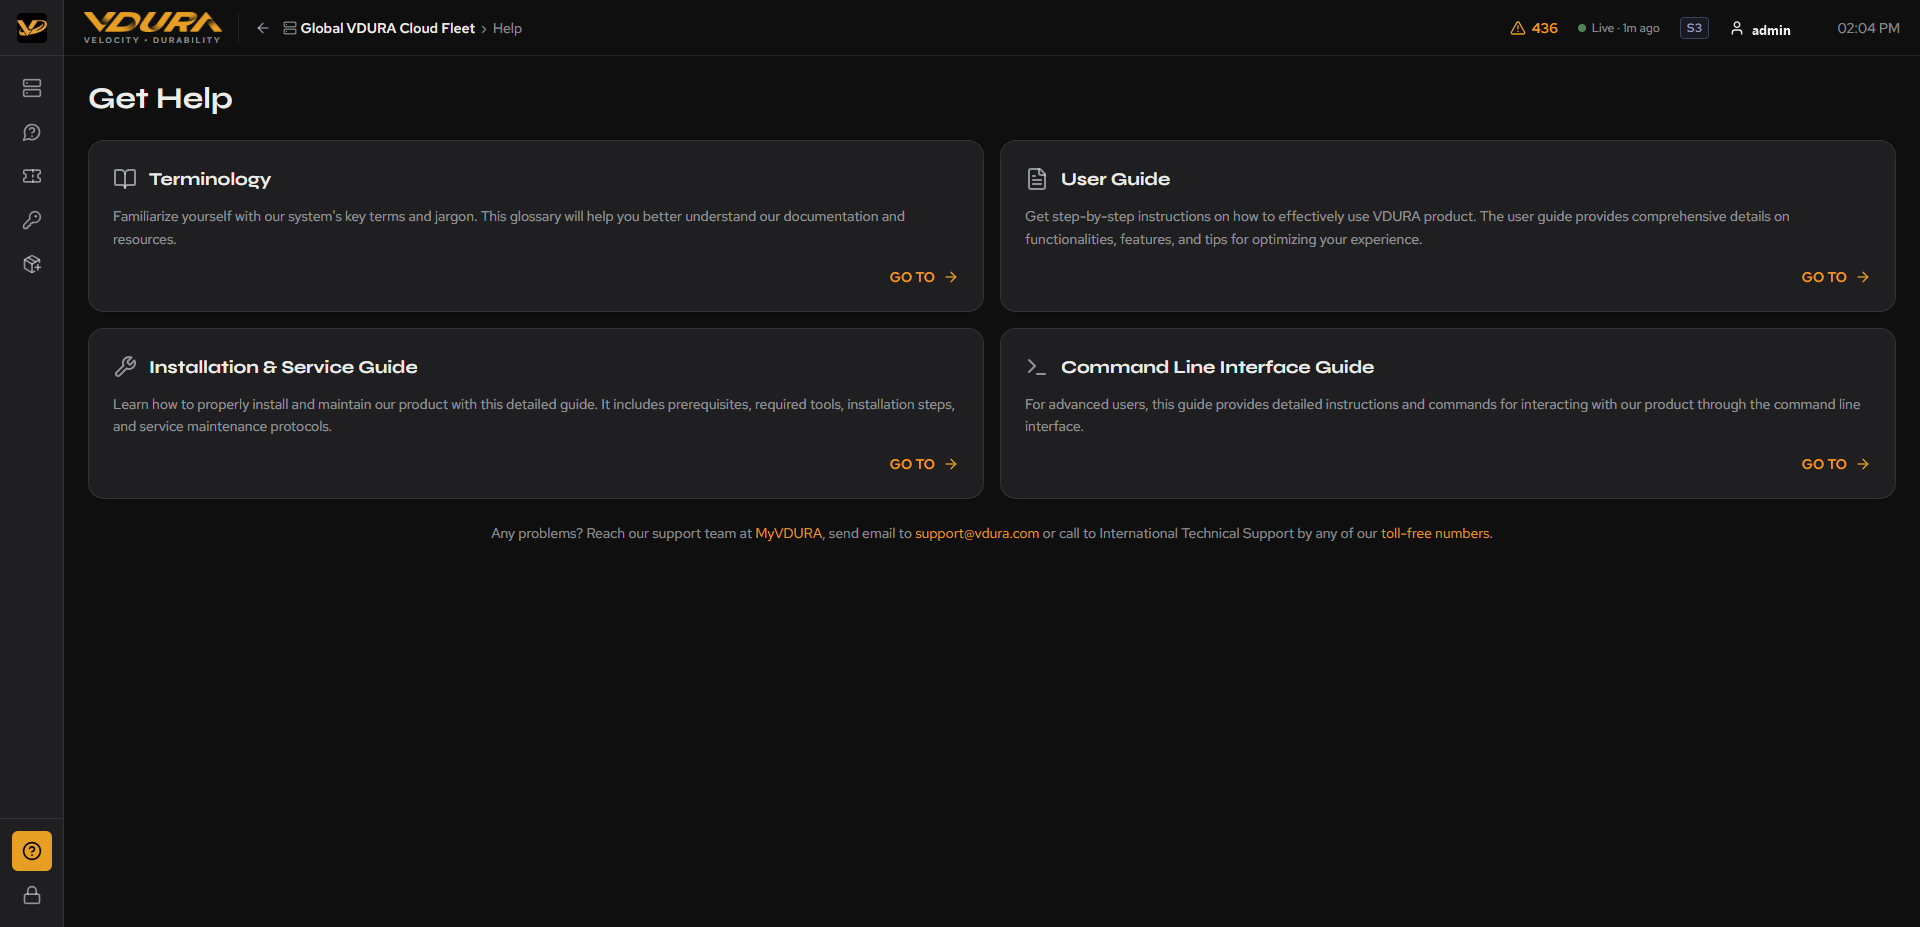Click the Help breadcrumb item
This screenshot has height=927, width=1920.
pyautogui.click(x=507, y=28)
